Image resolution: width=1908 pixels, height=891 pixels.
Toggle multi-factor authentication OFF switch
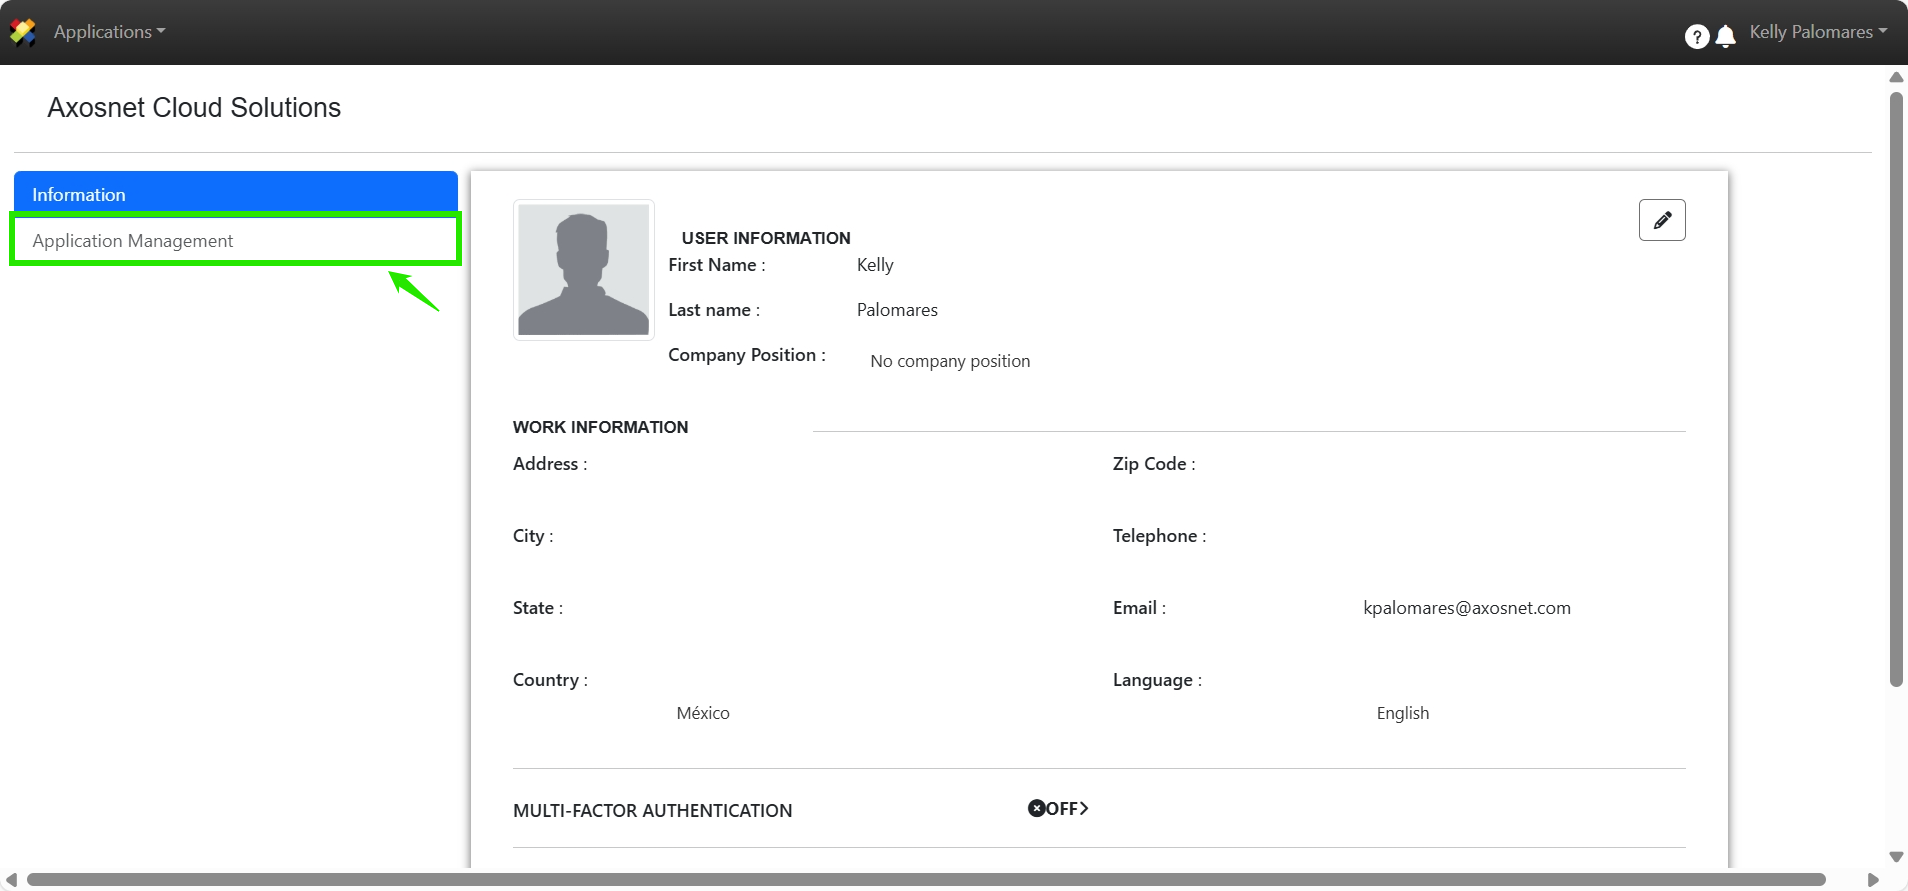pos(1058,808)
